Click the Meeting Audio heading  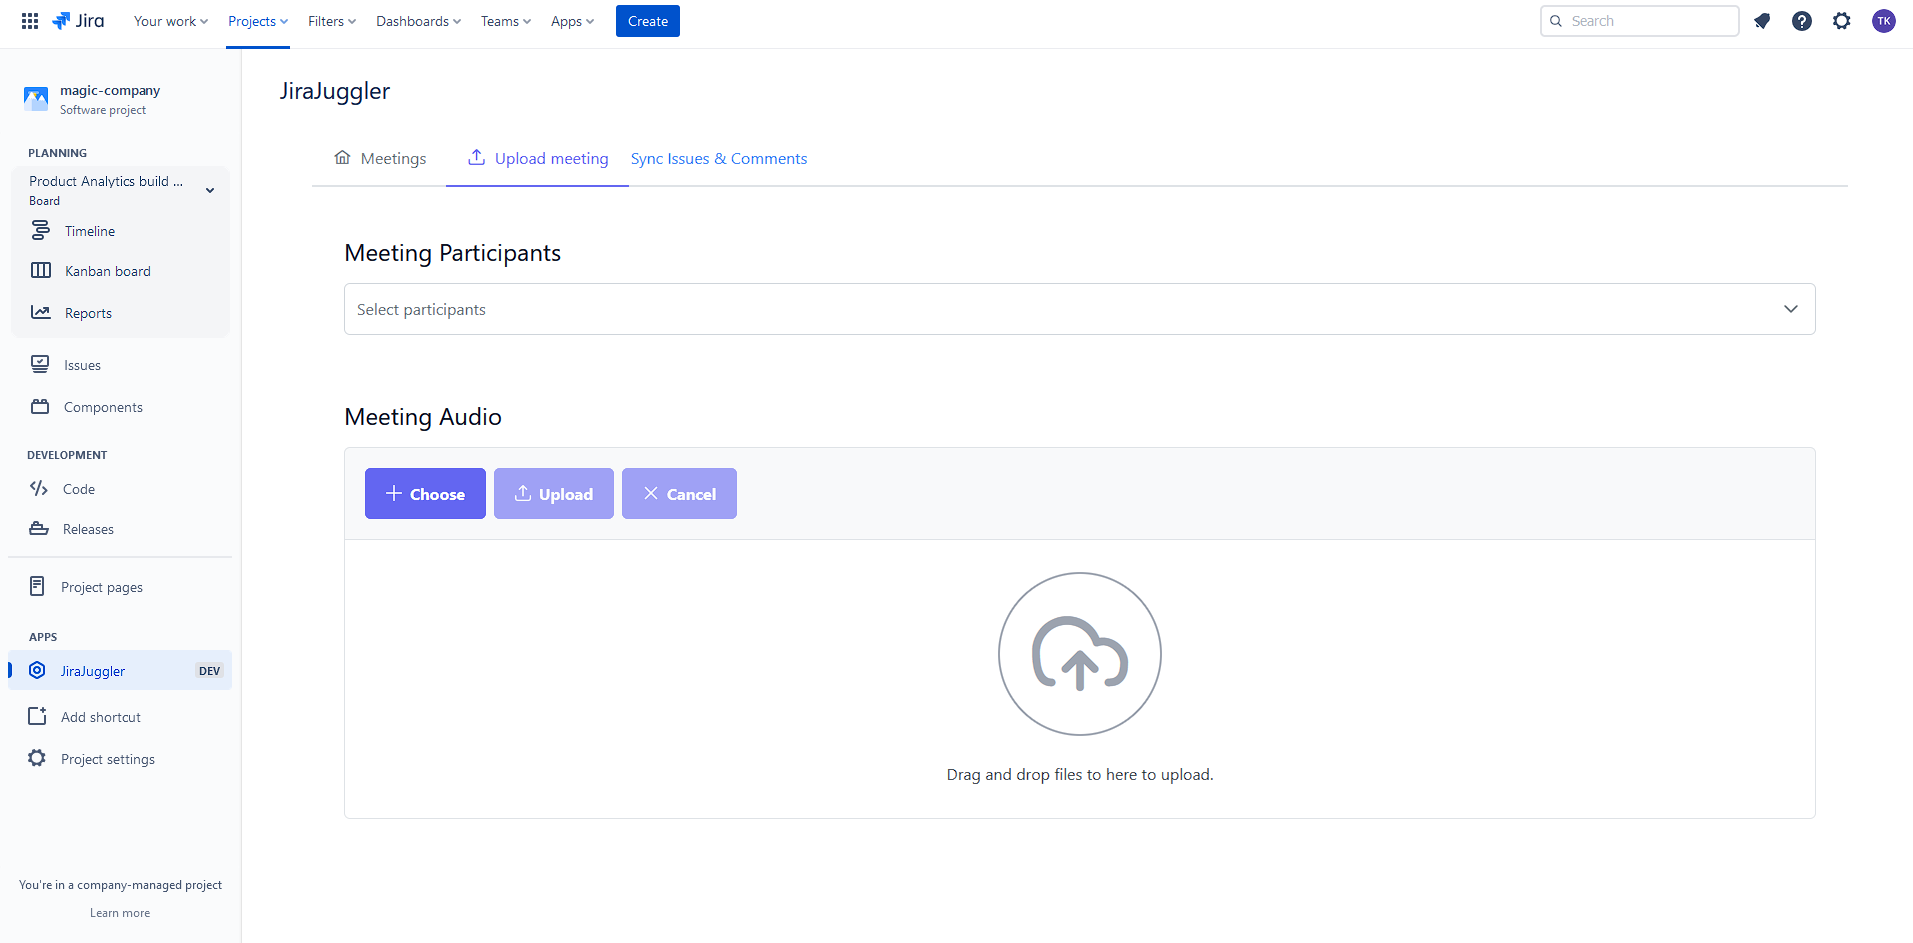pos(423,417)
